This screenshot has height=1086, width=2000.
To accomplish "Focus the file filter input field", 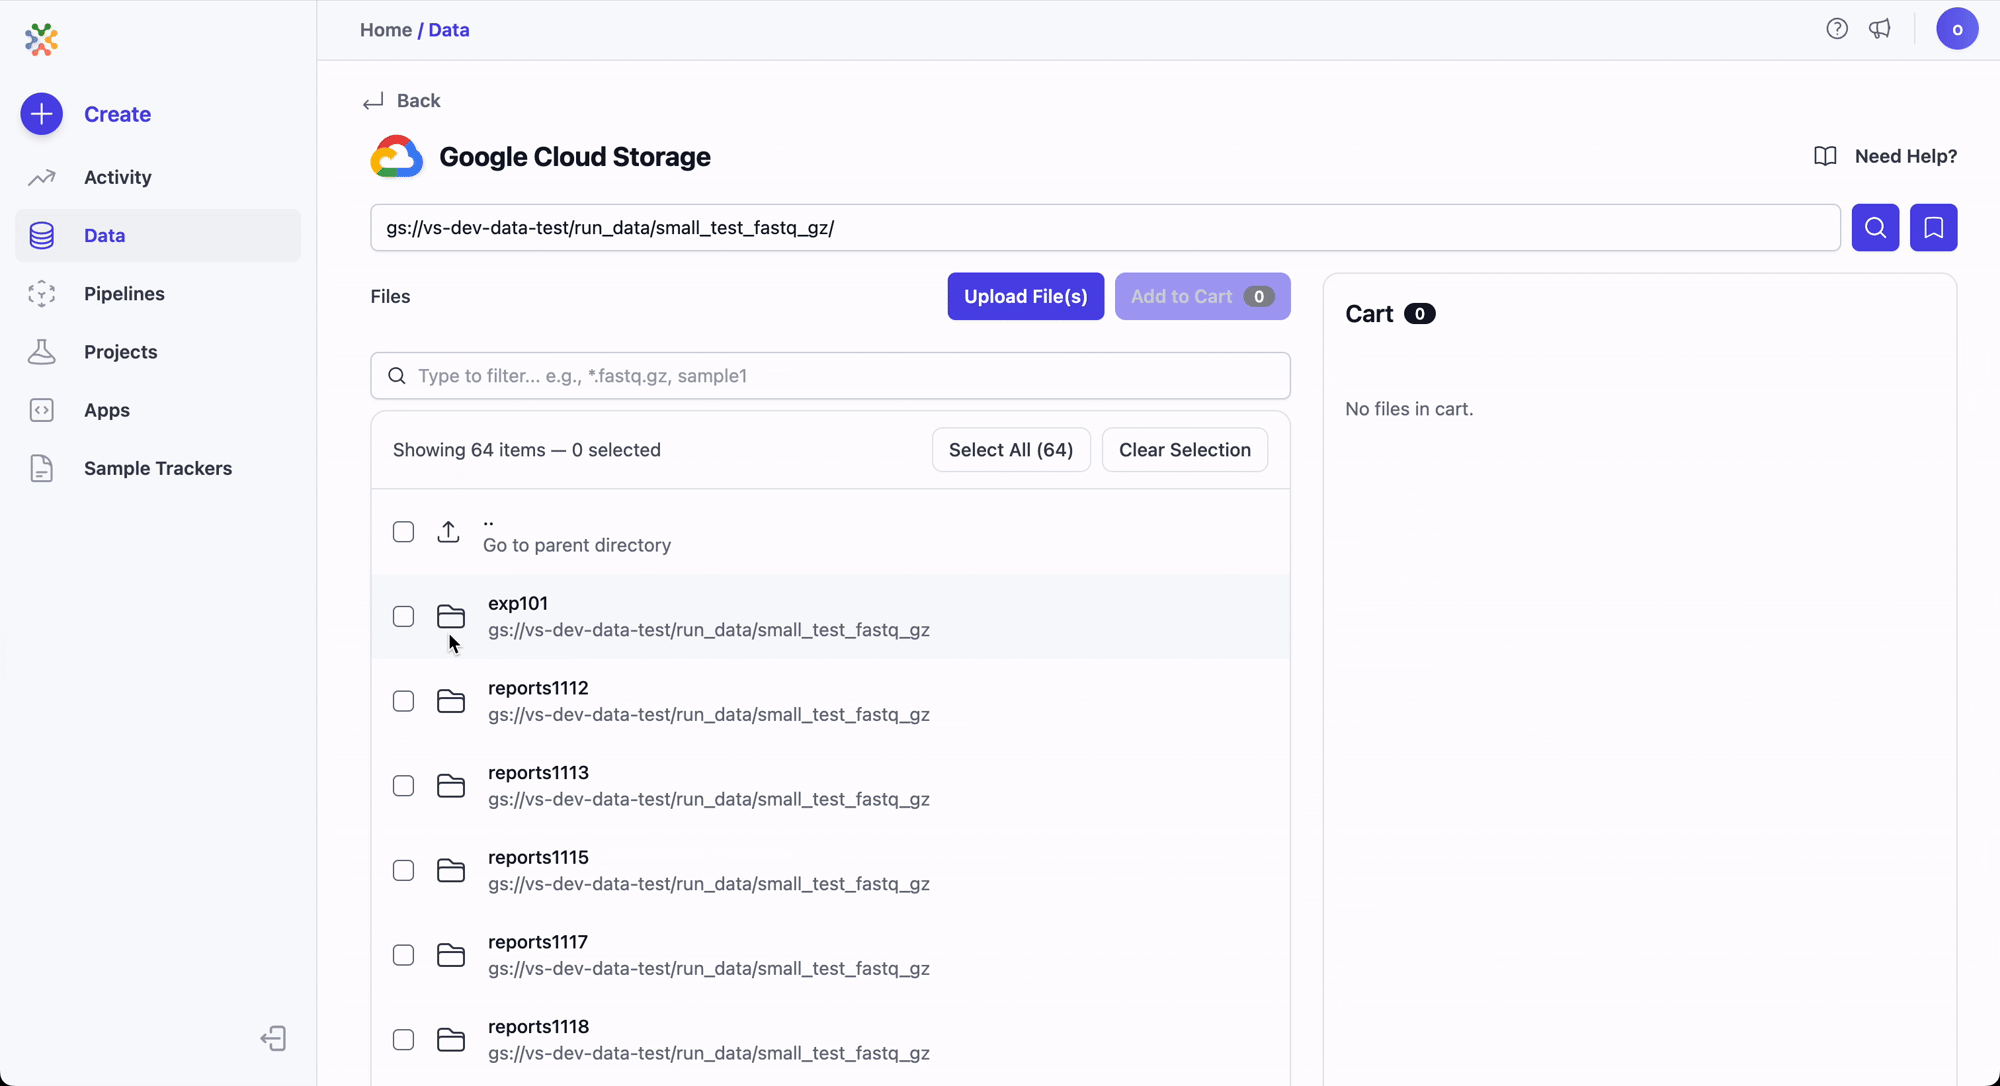I will tap(830, 376).
